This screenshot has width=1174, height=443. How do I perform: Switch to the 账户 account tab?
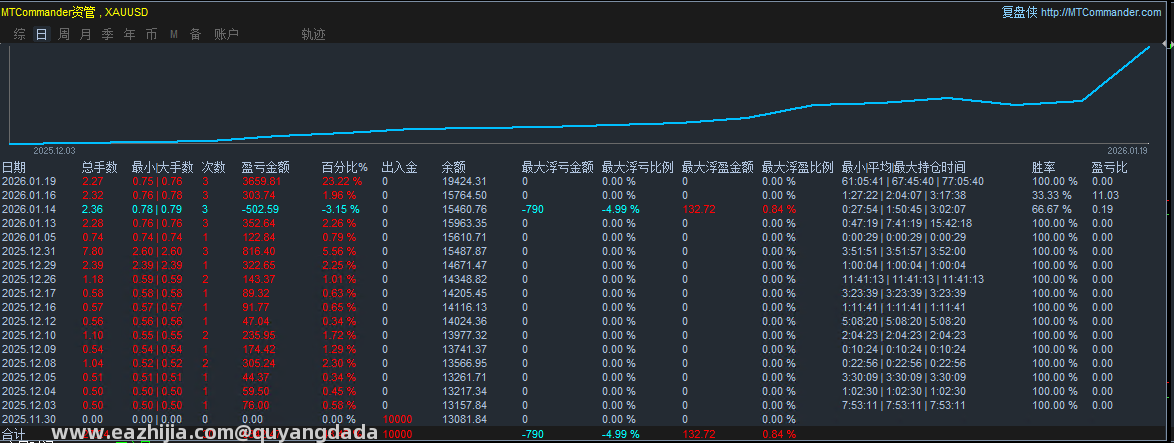point(226,34)
